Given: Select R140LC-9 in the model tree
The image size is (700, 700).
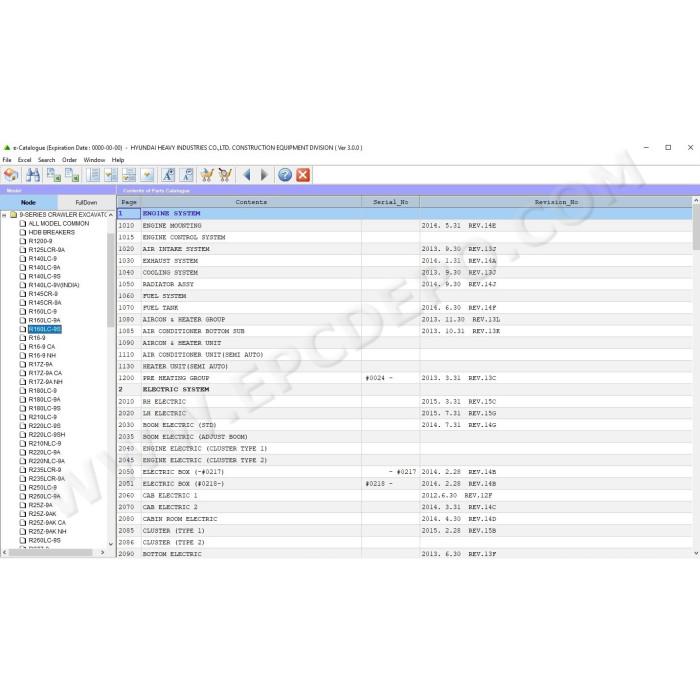Looking at the screenshot, I should 42,258.
